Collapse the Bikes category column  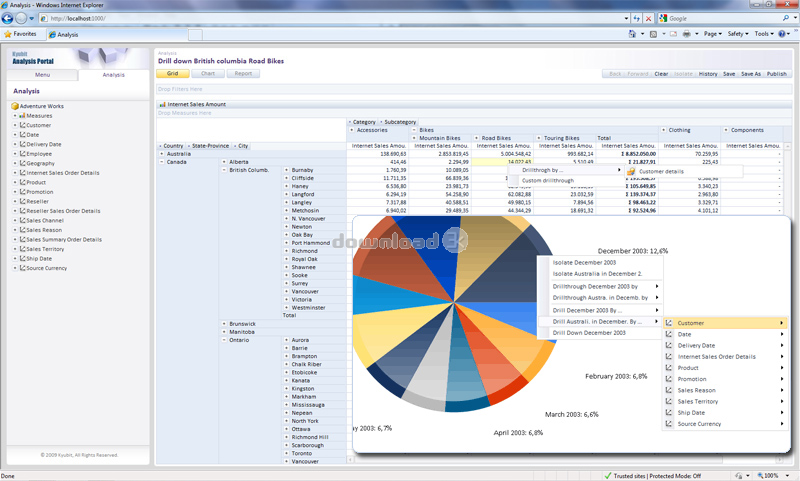point(414,130)
